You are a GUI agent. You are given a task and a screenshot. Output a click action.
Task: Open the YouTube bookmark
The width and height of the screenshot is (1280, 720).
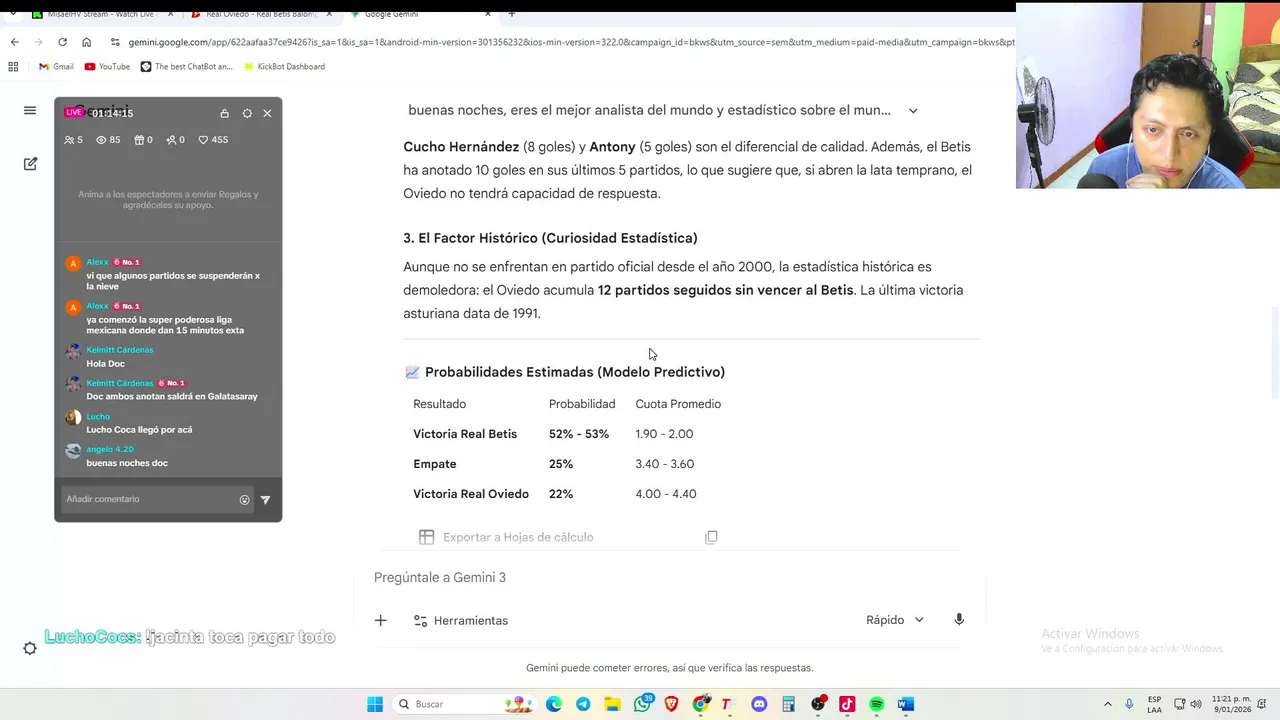pyautogui.click(x=107, y=67)
